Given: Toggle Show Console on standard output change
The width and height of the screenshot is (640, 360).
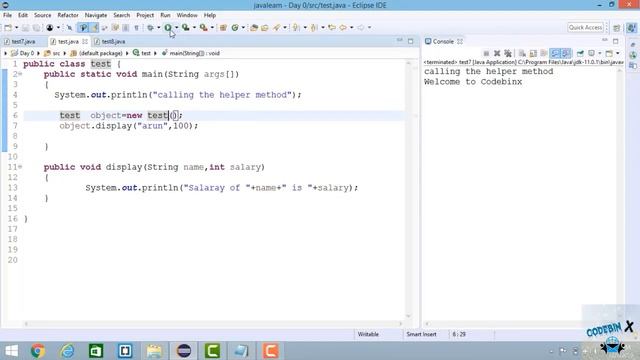Looking at the screenshot, I should [555, 53].
